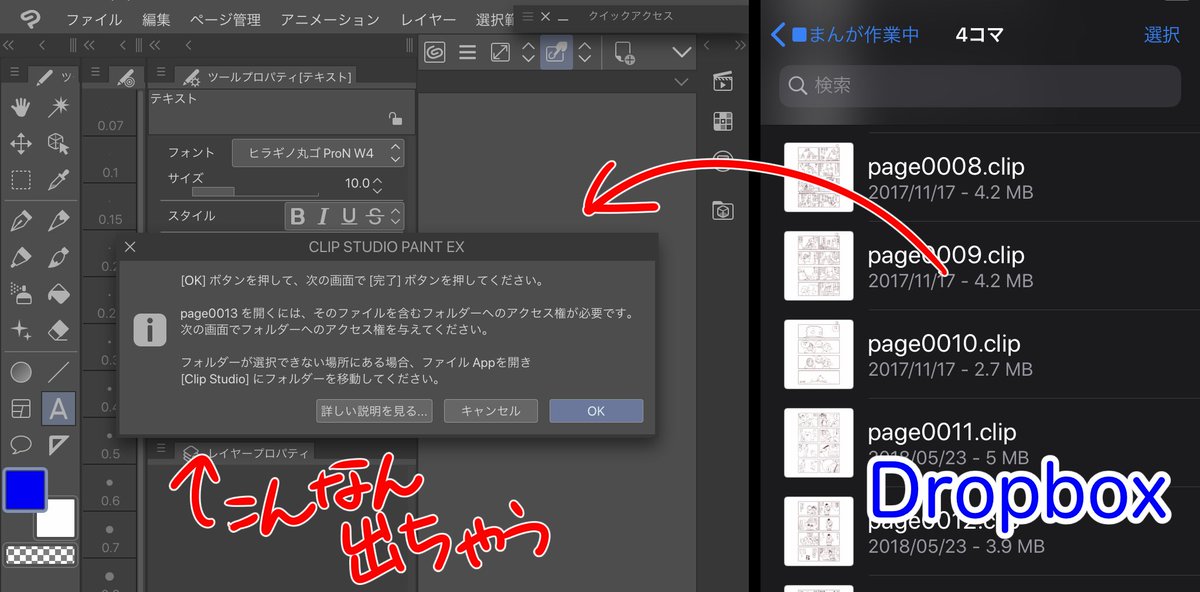Click the new page plus icon
The height and width of the screenshot is (592, 1200).
[x=625, y=53]
